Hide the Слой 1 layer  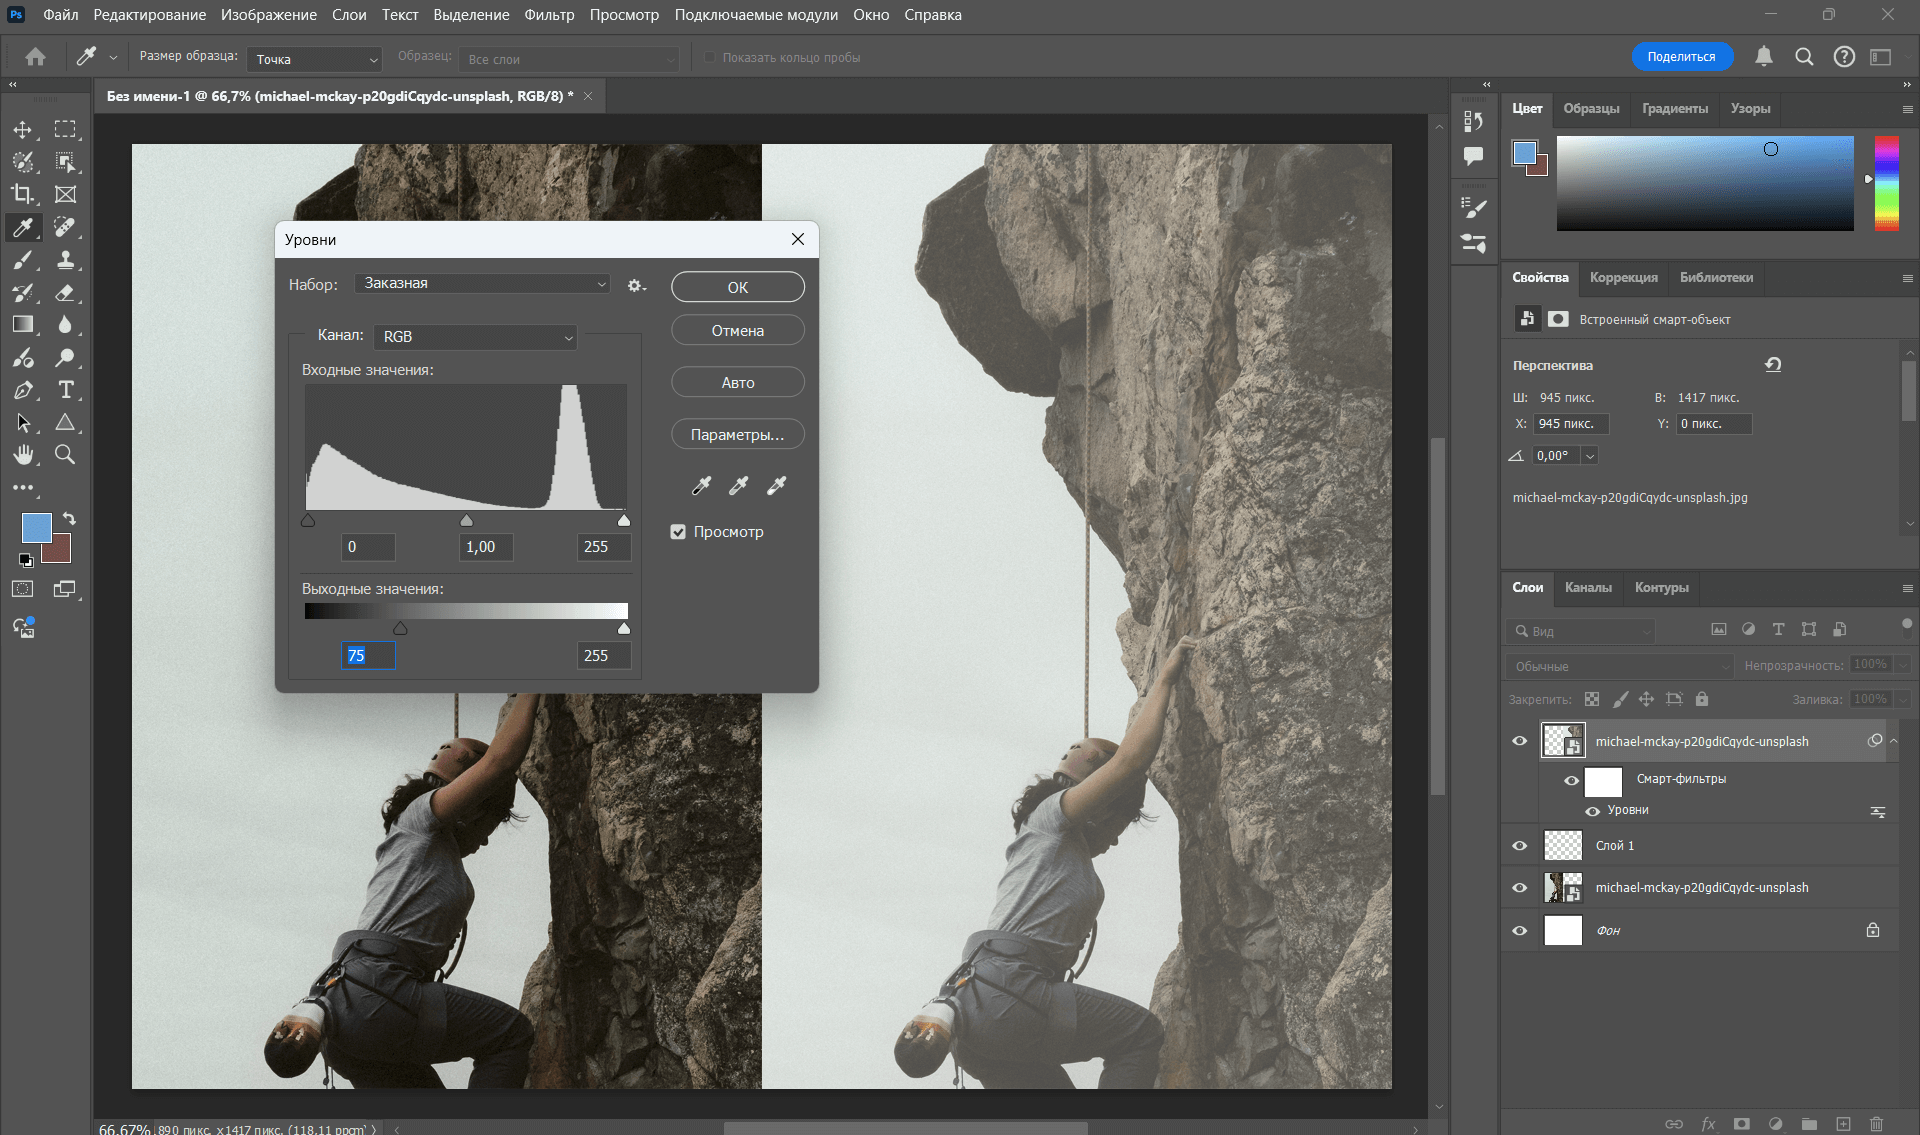pyautogui.click(x=1519, y=845)
